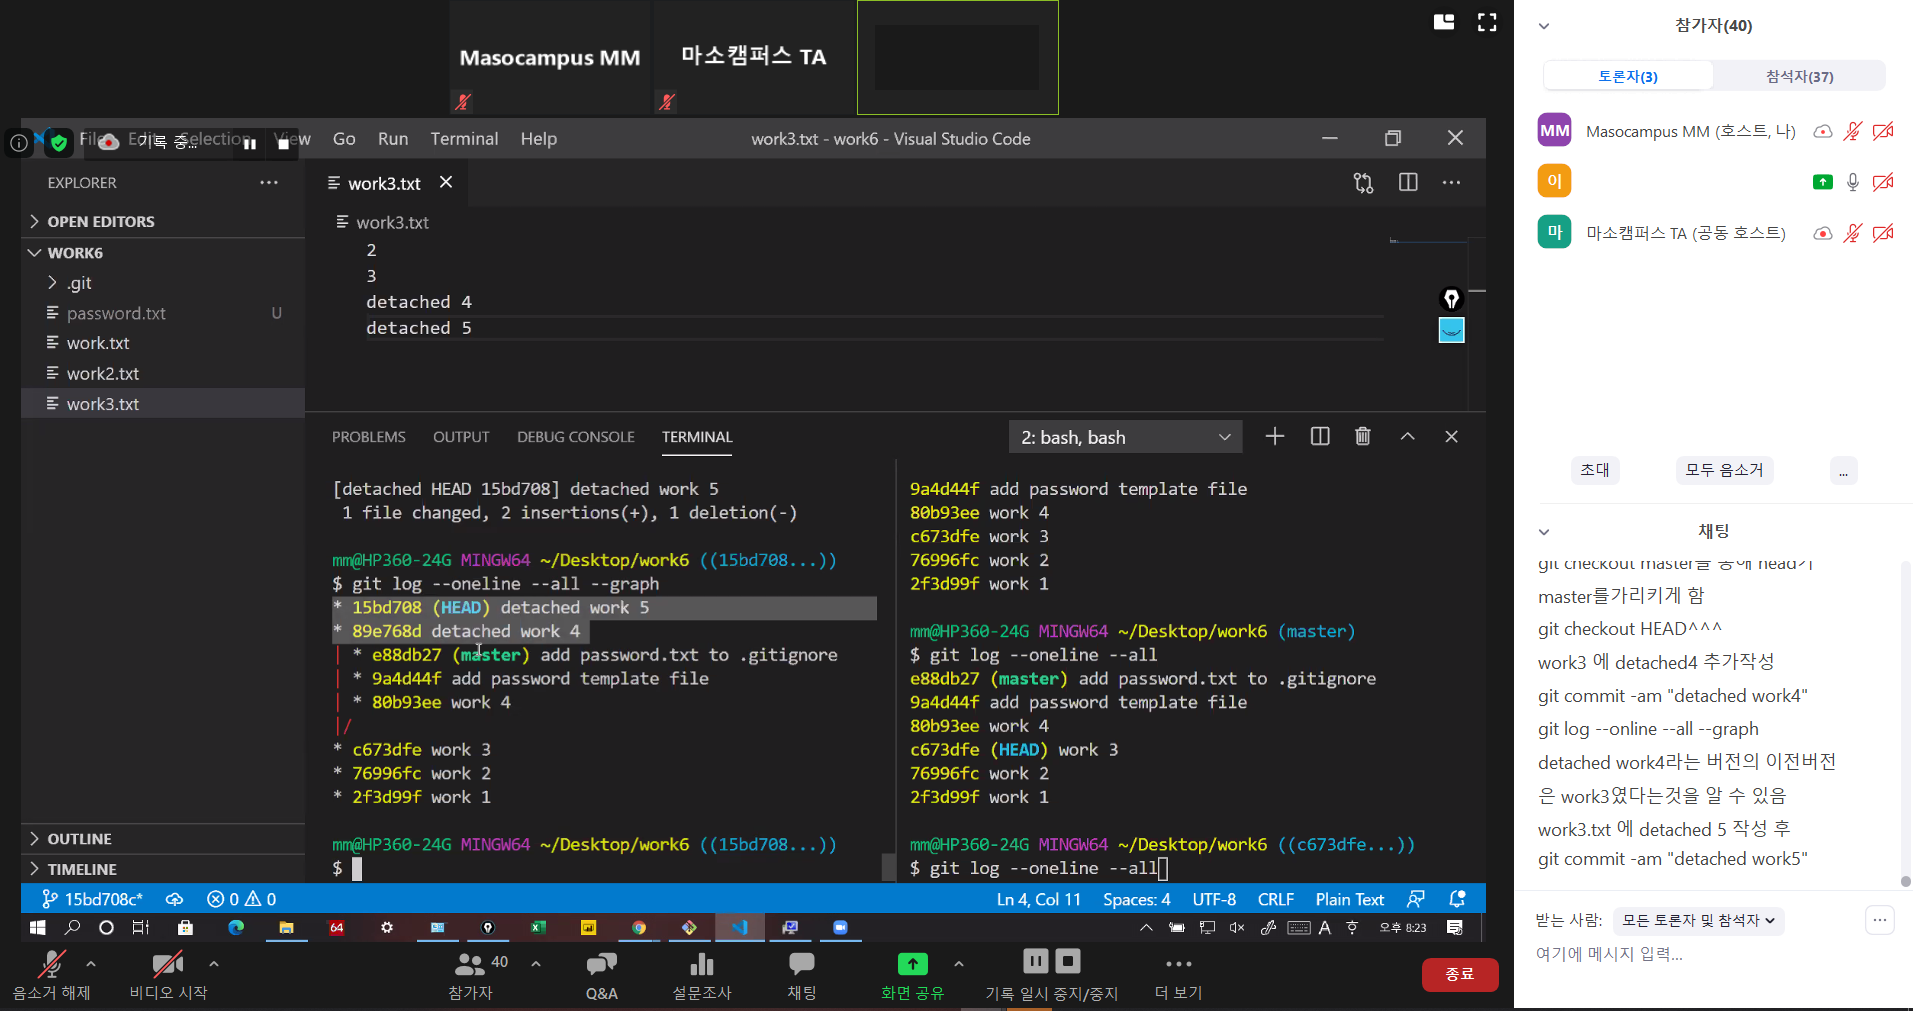This screenshot has height=1011, width=1913.
Task: Open the bash terminal selector dropdown
Action: 1125,437
